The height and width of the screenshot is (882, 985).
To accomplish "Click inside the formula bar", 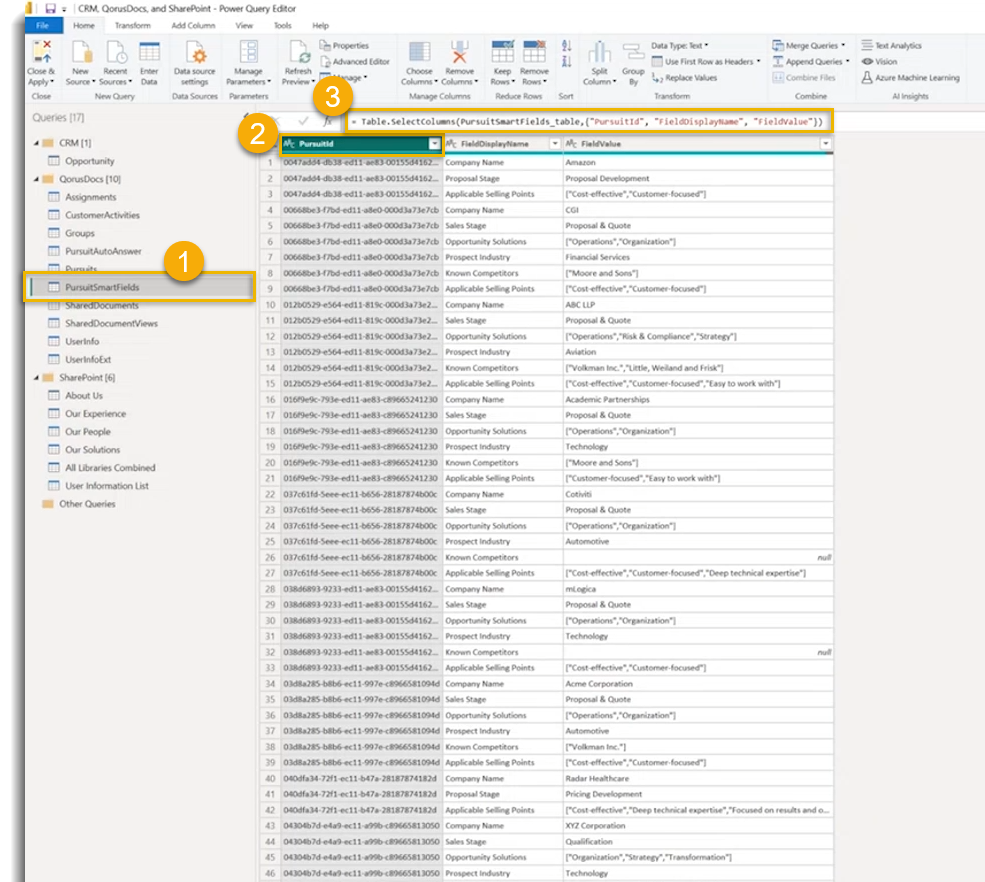I will point(590,121).
